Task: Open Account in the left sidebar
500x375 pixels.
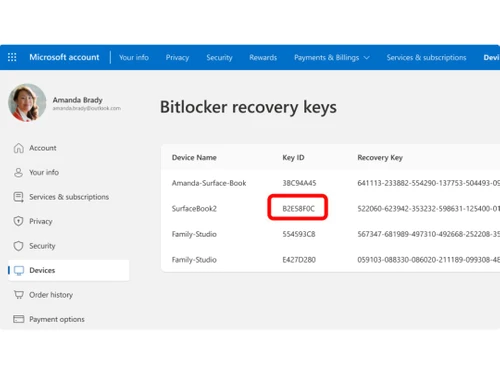Action: [x=43, y=148]
